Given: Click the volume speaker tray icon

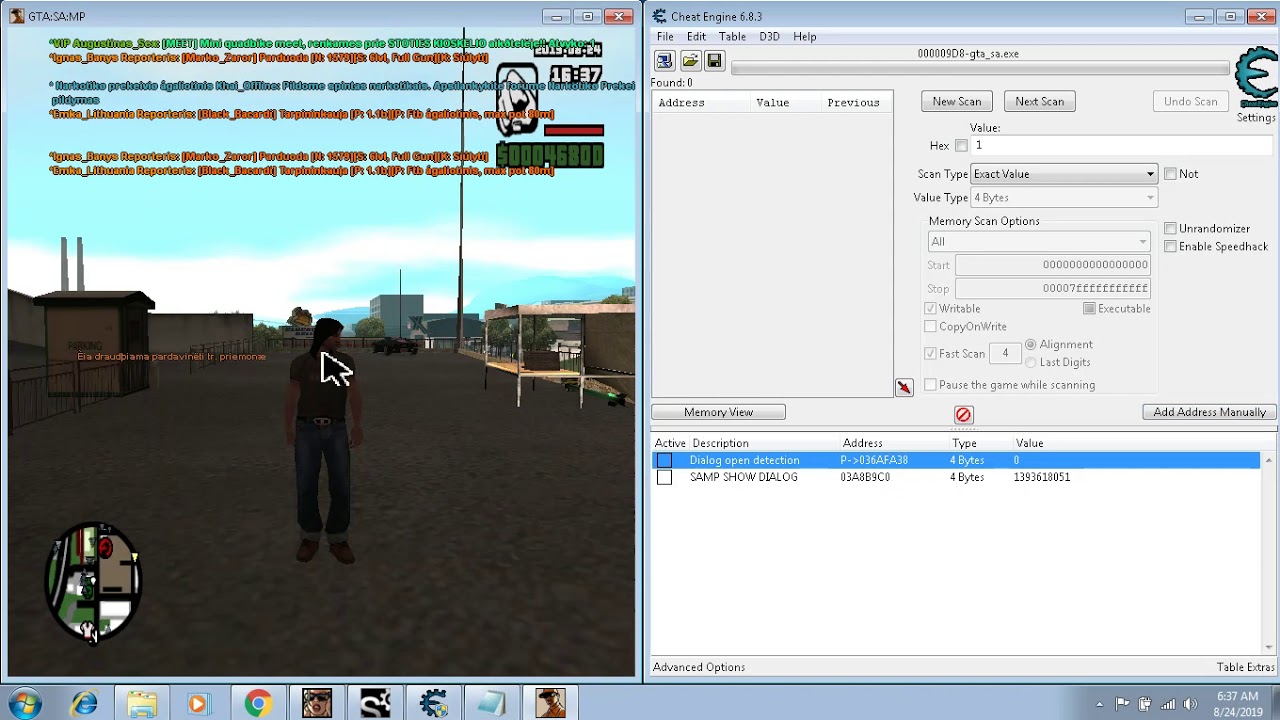Looking at the screenshot, I should 1190,704.
